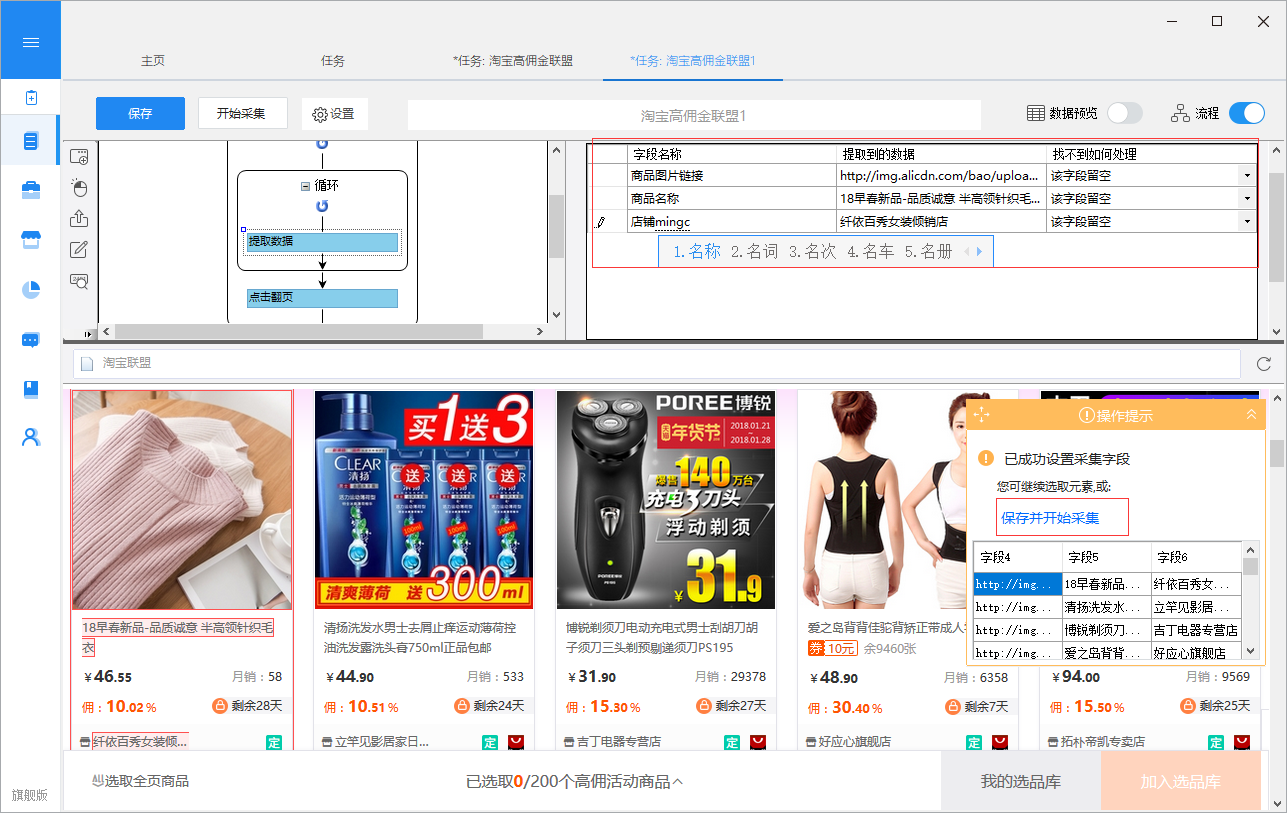Click the 纤依百秀女装倾销店 extracted data cell
The width and height of the screenshot is (1287, 813).
tap(941, 222)
